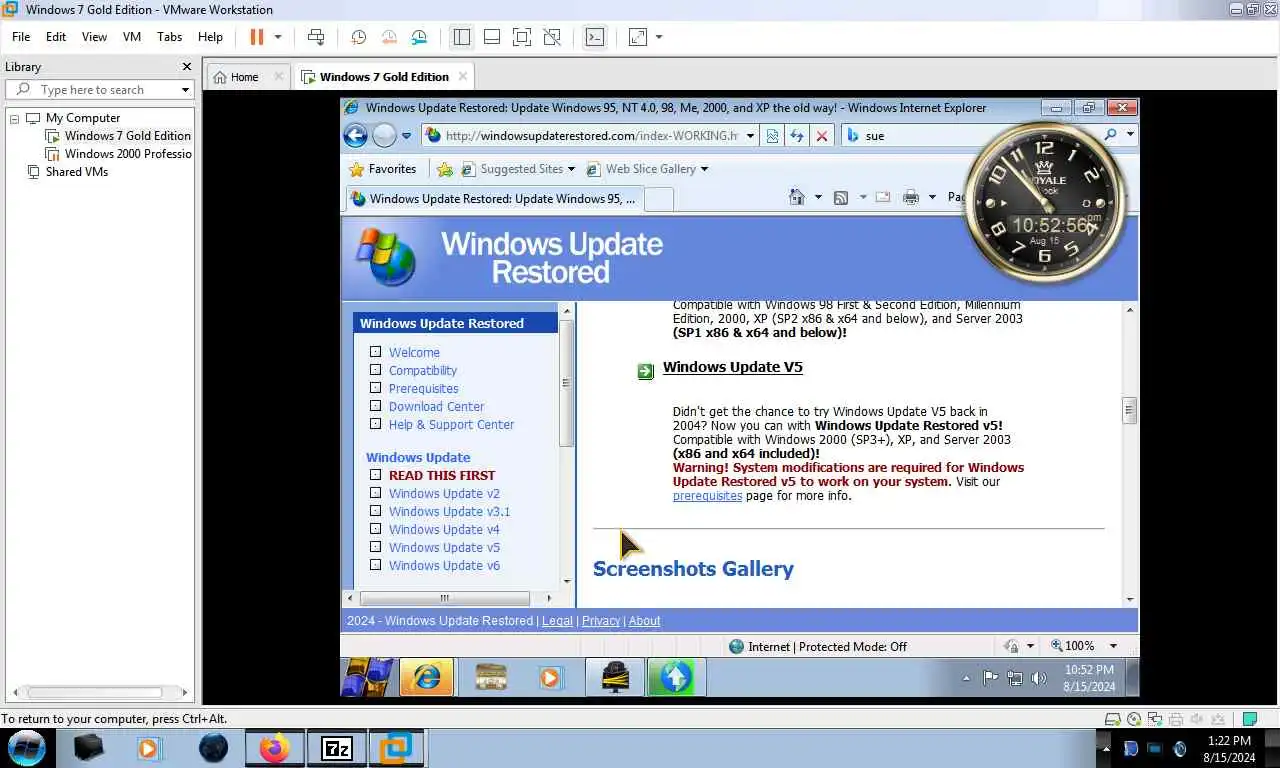Switch to the Home tab

[x=244, y=77]
